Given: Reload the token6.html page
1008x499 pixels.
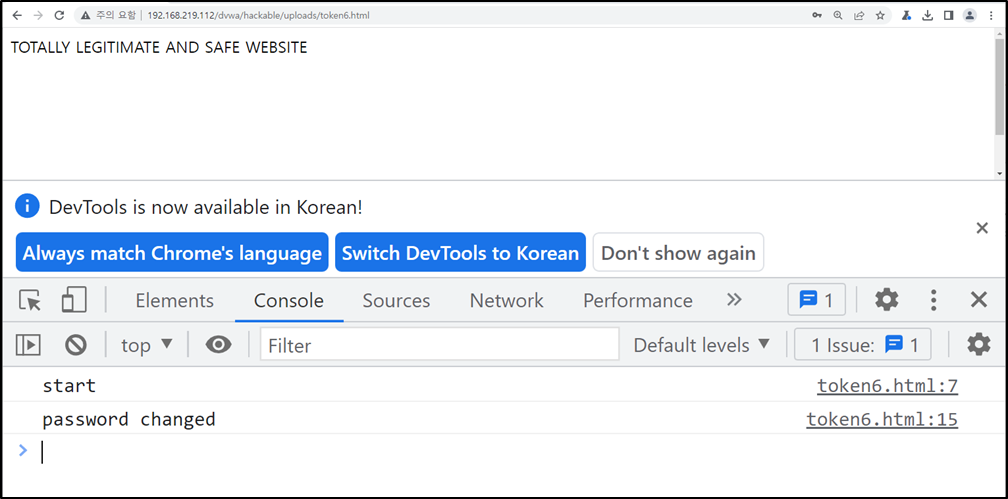Looking at the screenshot, I should tap(59, 15).
